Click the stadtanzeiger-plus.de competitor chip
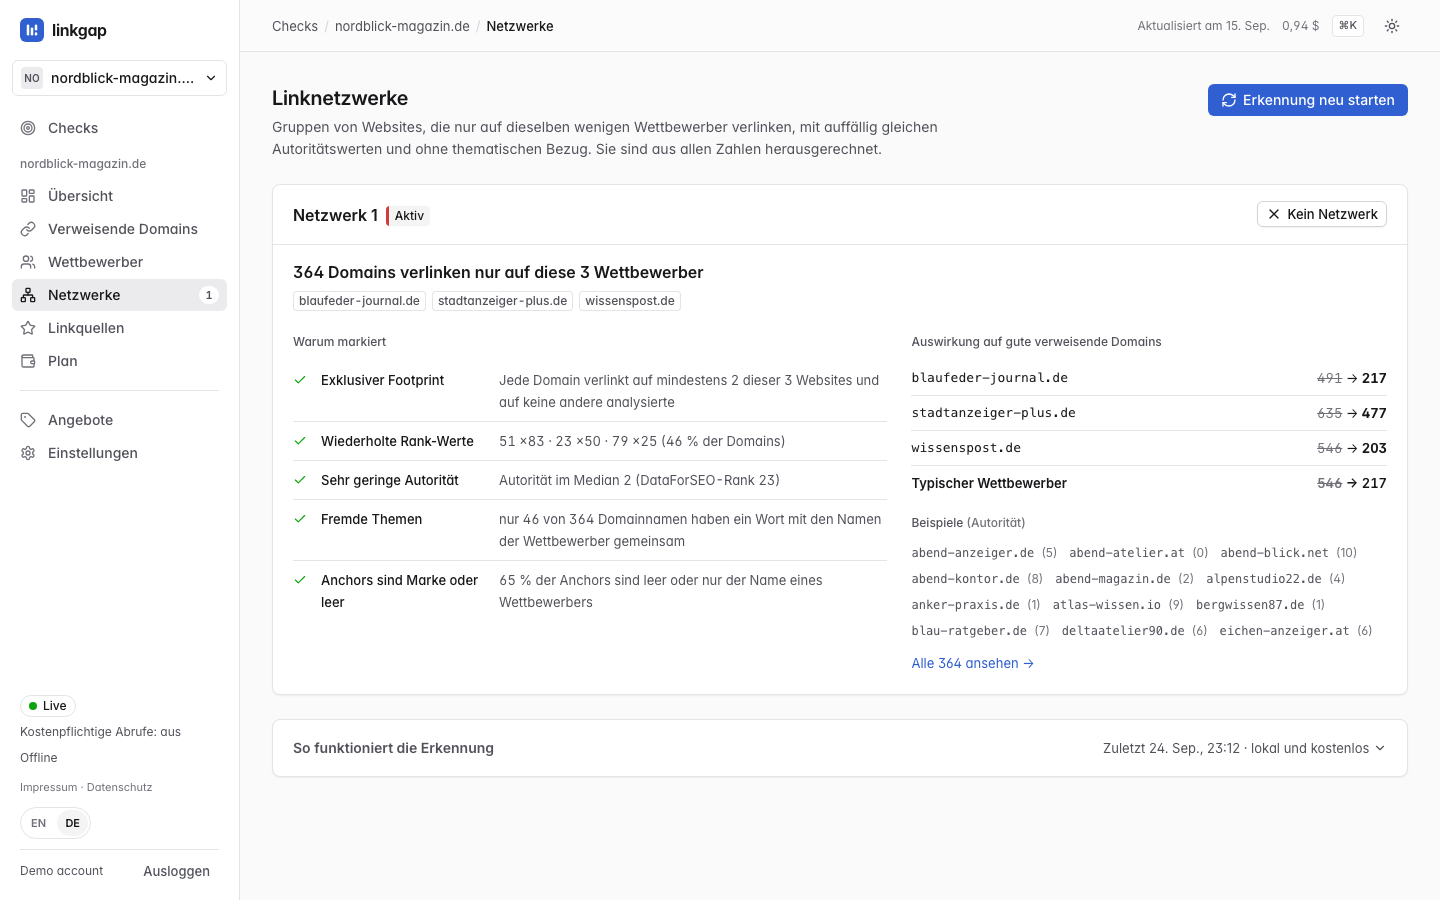 [x=502, y=301]
